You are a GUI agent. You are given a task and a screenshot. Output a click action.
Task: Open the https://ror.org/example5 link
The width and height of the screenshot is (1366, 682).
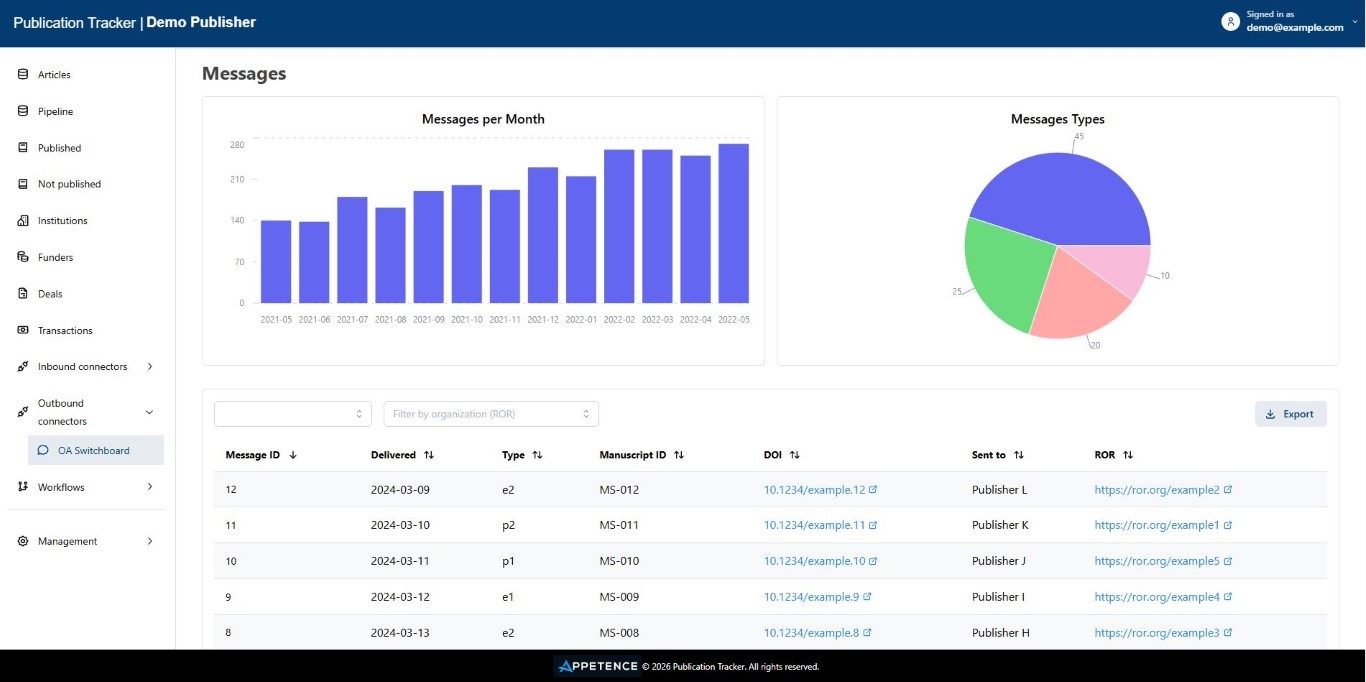[x=1156, y=561]
